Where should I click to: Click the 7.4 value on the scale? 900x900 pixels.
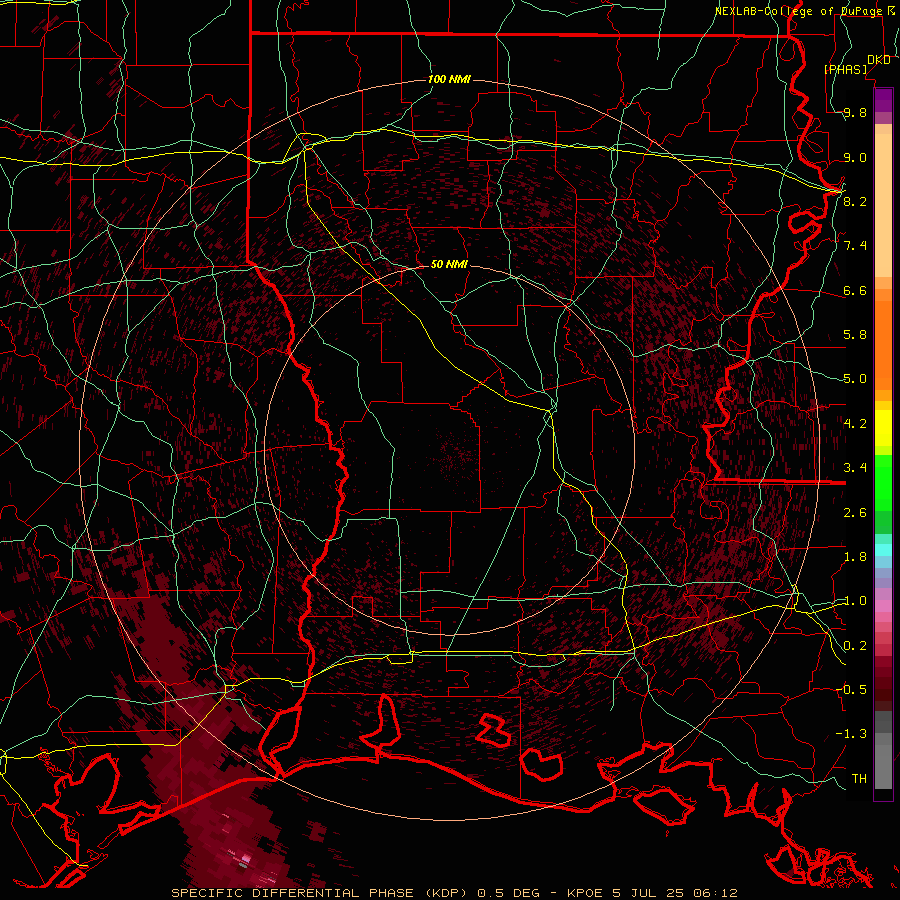[x=855, y=246]
